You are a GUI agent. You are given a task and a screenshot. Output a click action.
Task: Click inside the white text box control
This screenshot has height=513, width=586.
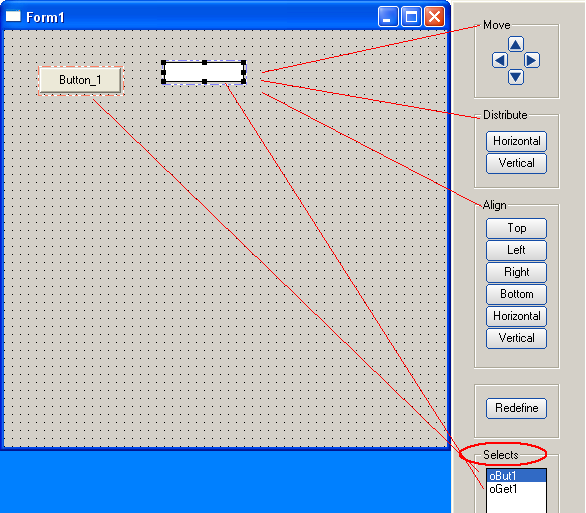pyautogui.click(x=204, y=72)
